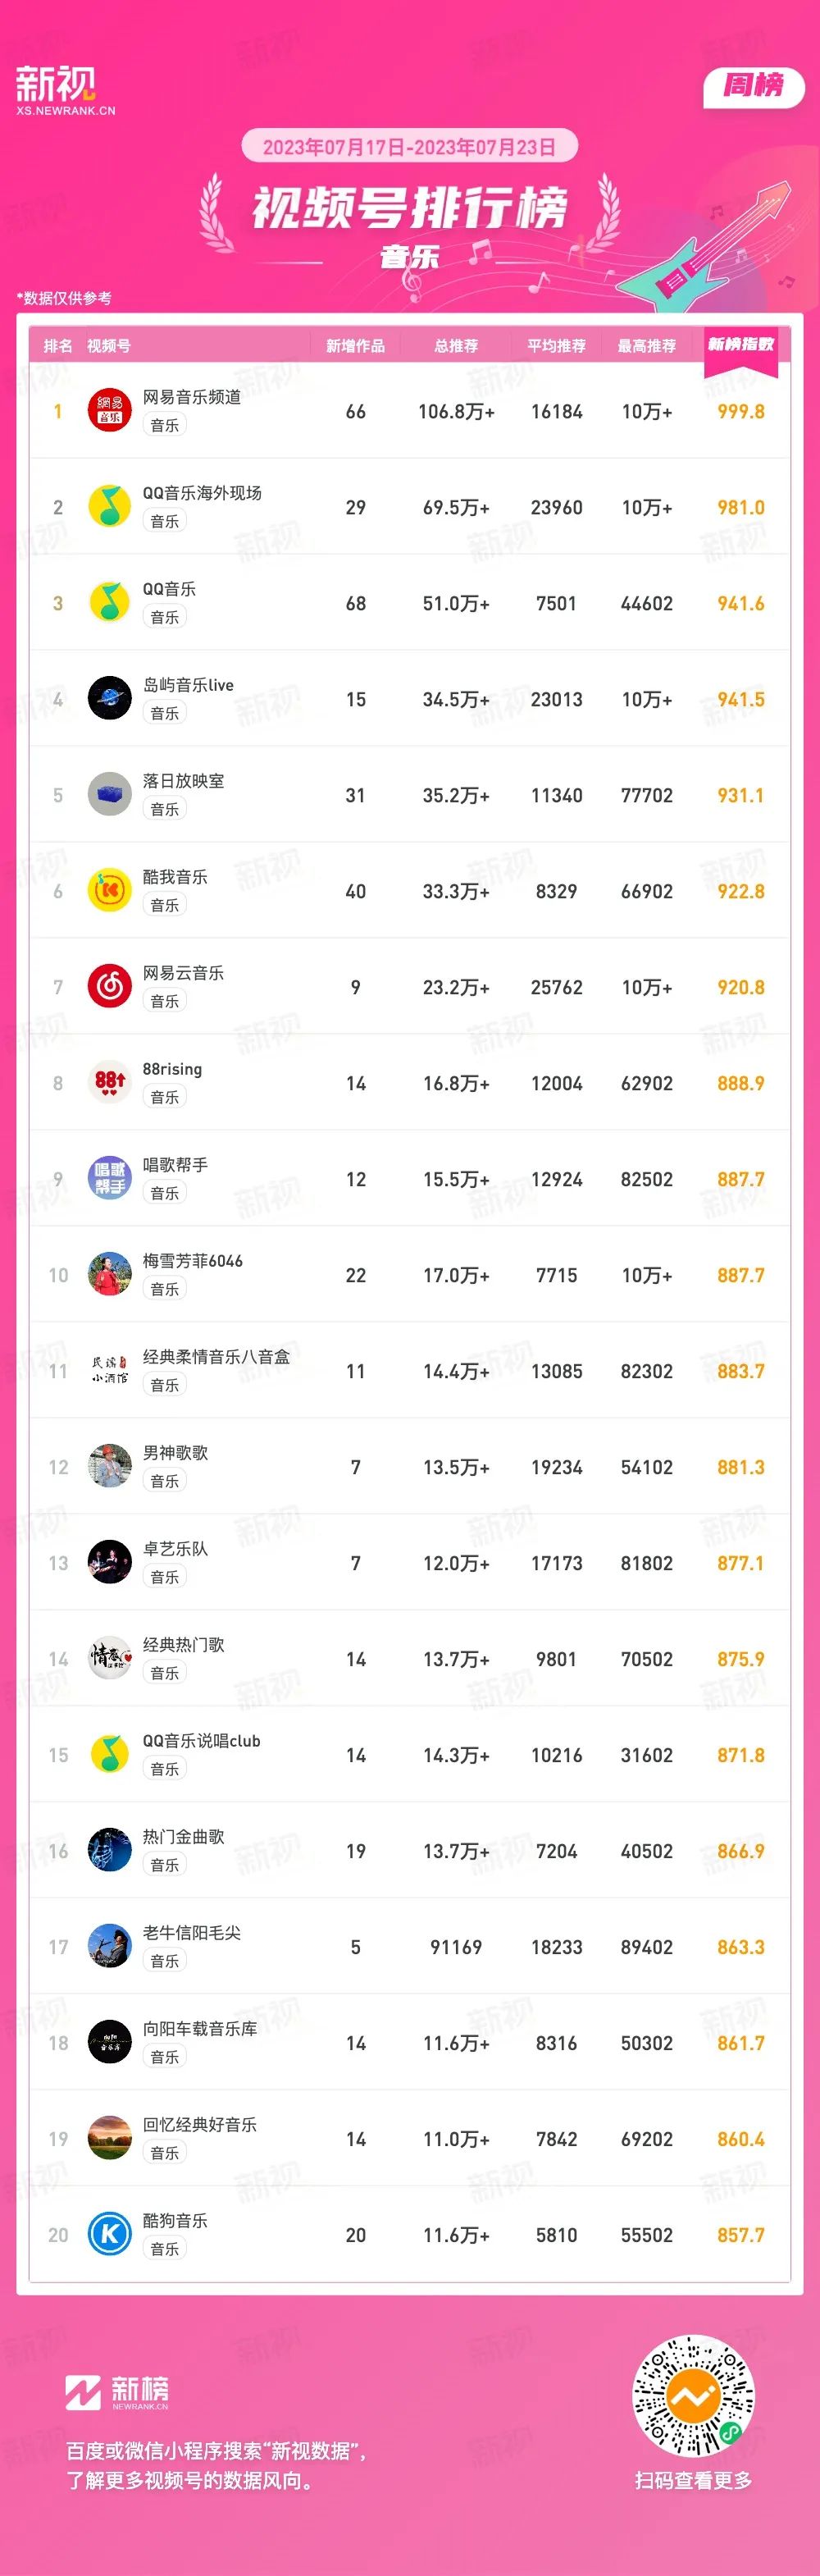820x2576 pixels.
Task: Click the 新视 logo at top left
Action: pyautogui.click(x=65, y=91)
